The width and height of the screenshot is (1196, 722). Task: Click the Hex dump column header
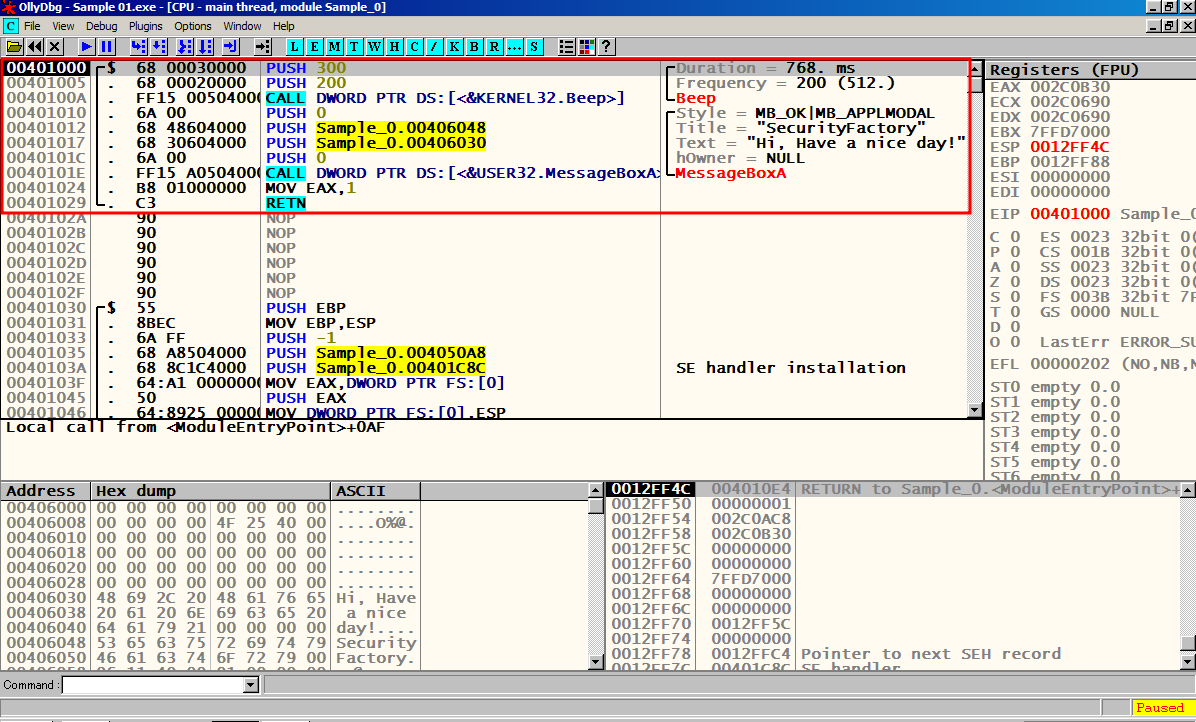211,491
